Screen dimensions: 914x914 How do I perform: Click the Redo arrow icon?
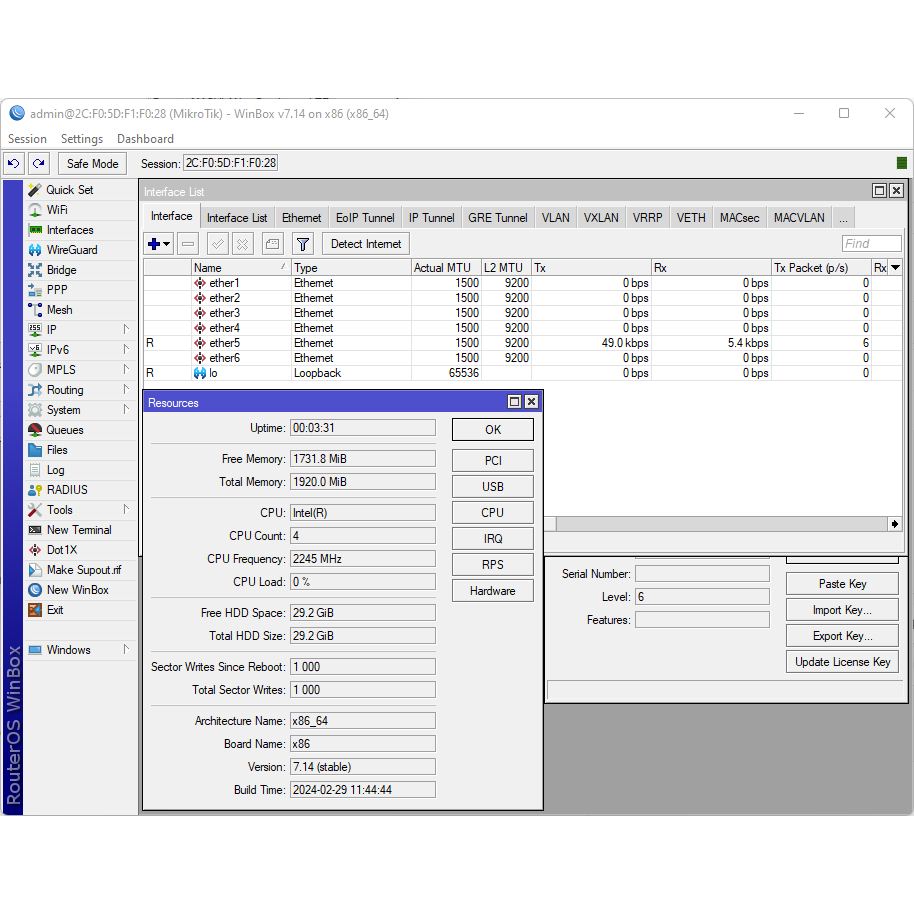(38, 163)
